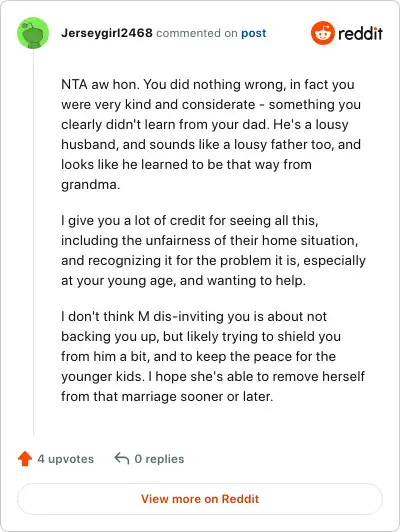The height and width of the screenshot is (532, 400).
Task: Click the reply arrow icon
Action: [122, 458]
